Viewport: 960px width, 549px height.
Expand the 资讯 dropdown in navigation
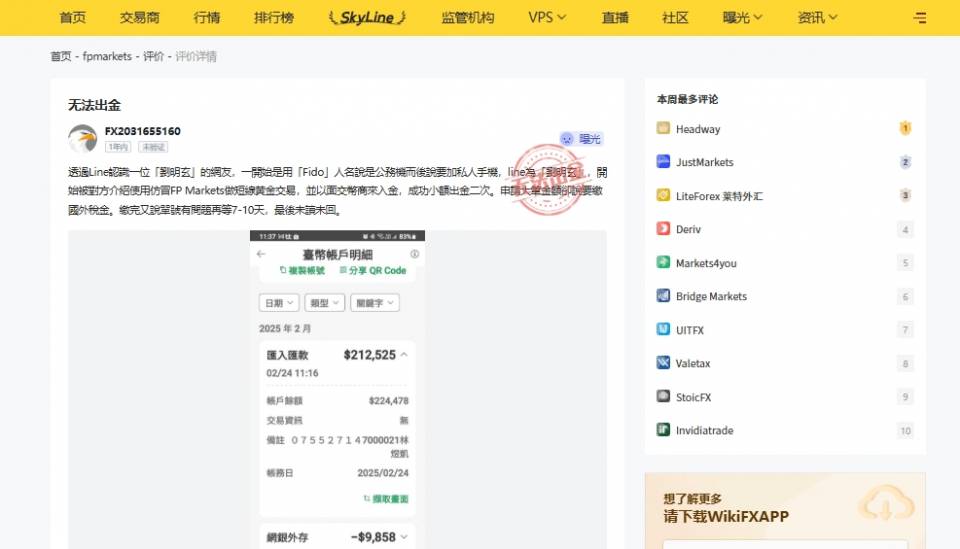tap(817, 18)
